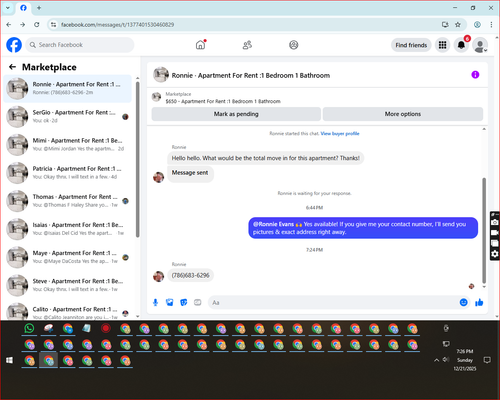Click the chat header listing title
This screenshot has width=500, height=400.
[x=251, y=75]
